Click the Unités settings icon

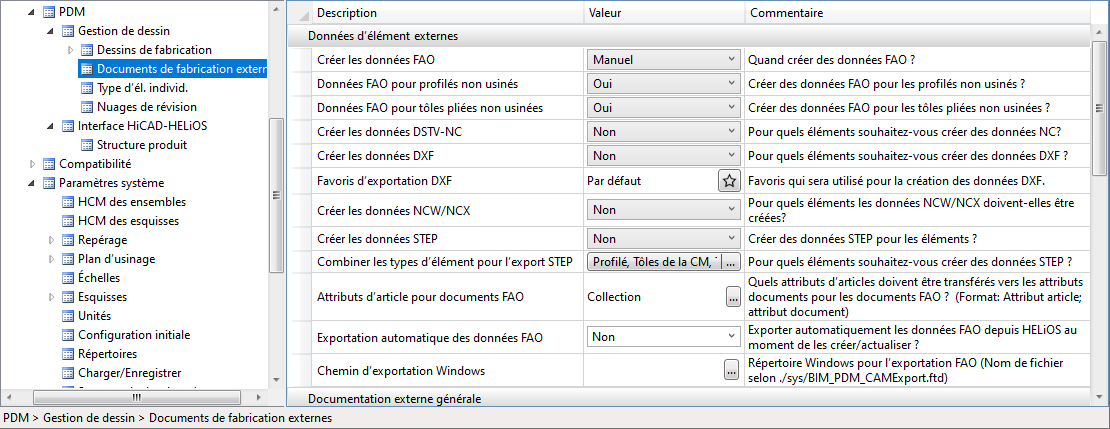(67, 316)
